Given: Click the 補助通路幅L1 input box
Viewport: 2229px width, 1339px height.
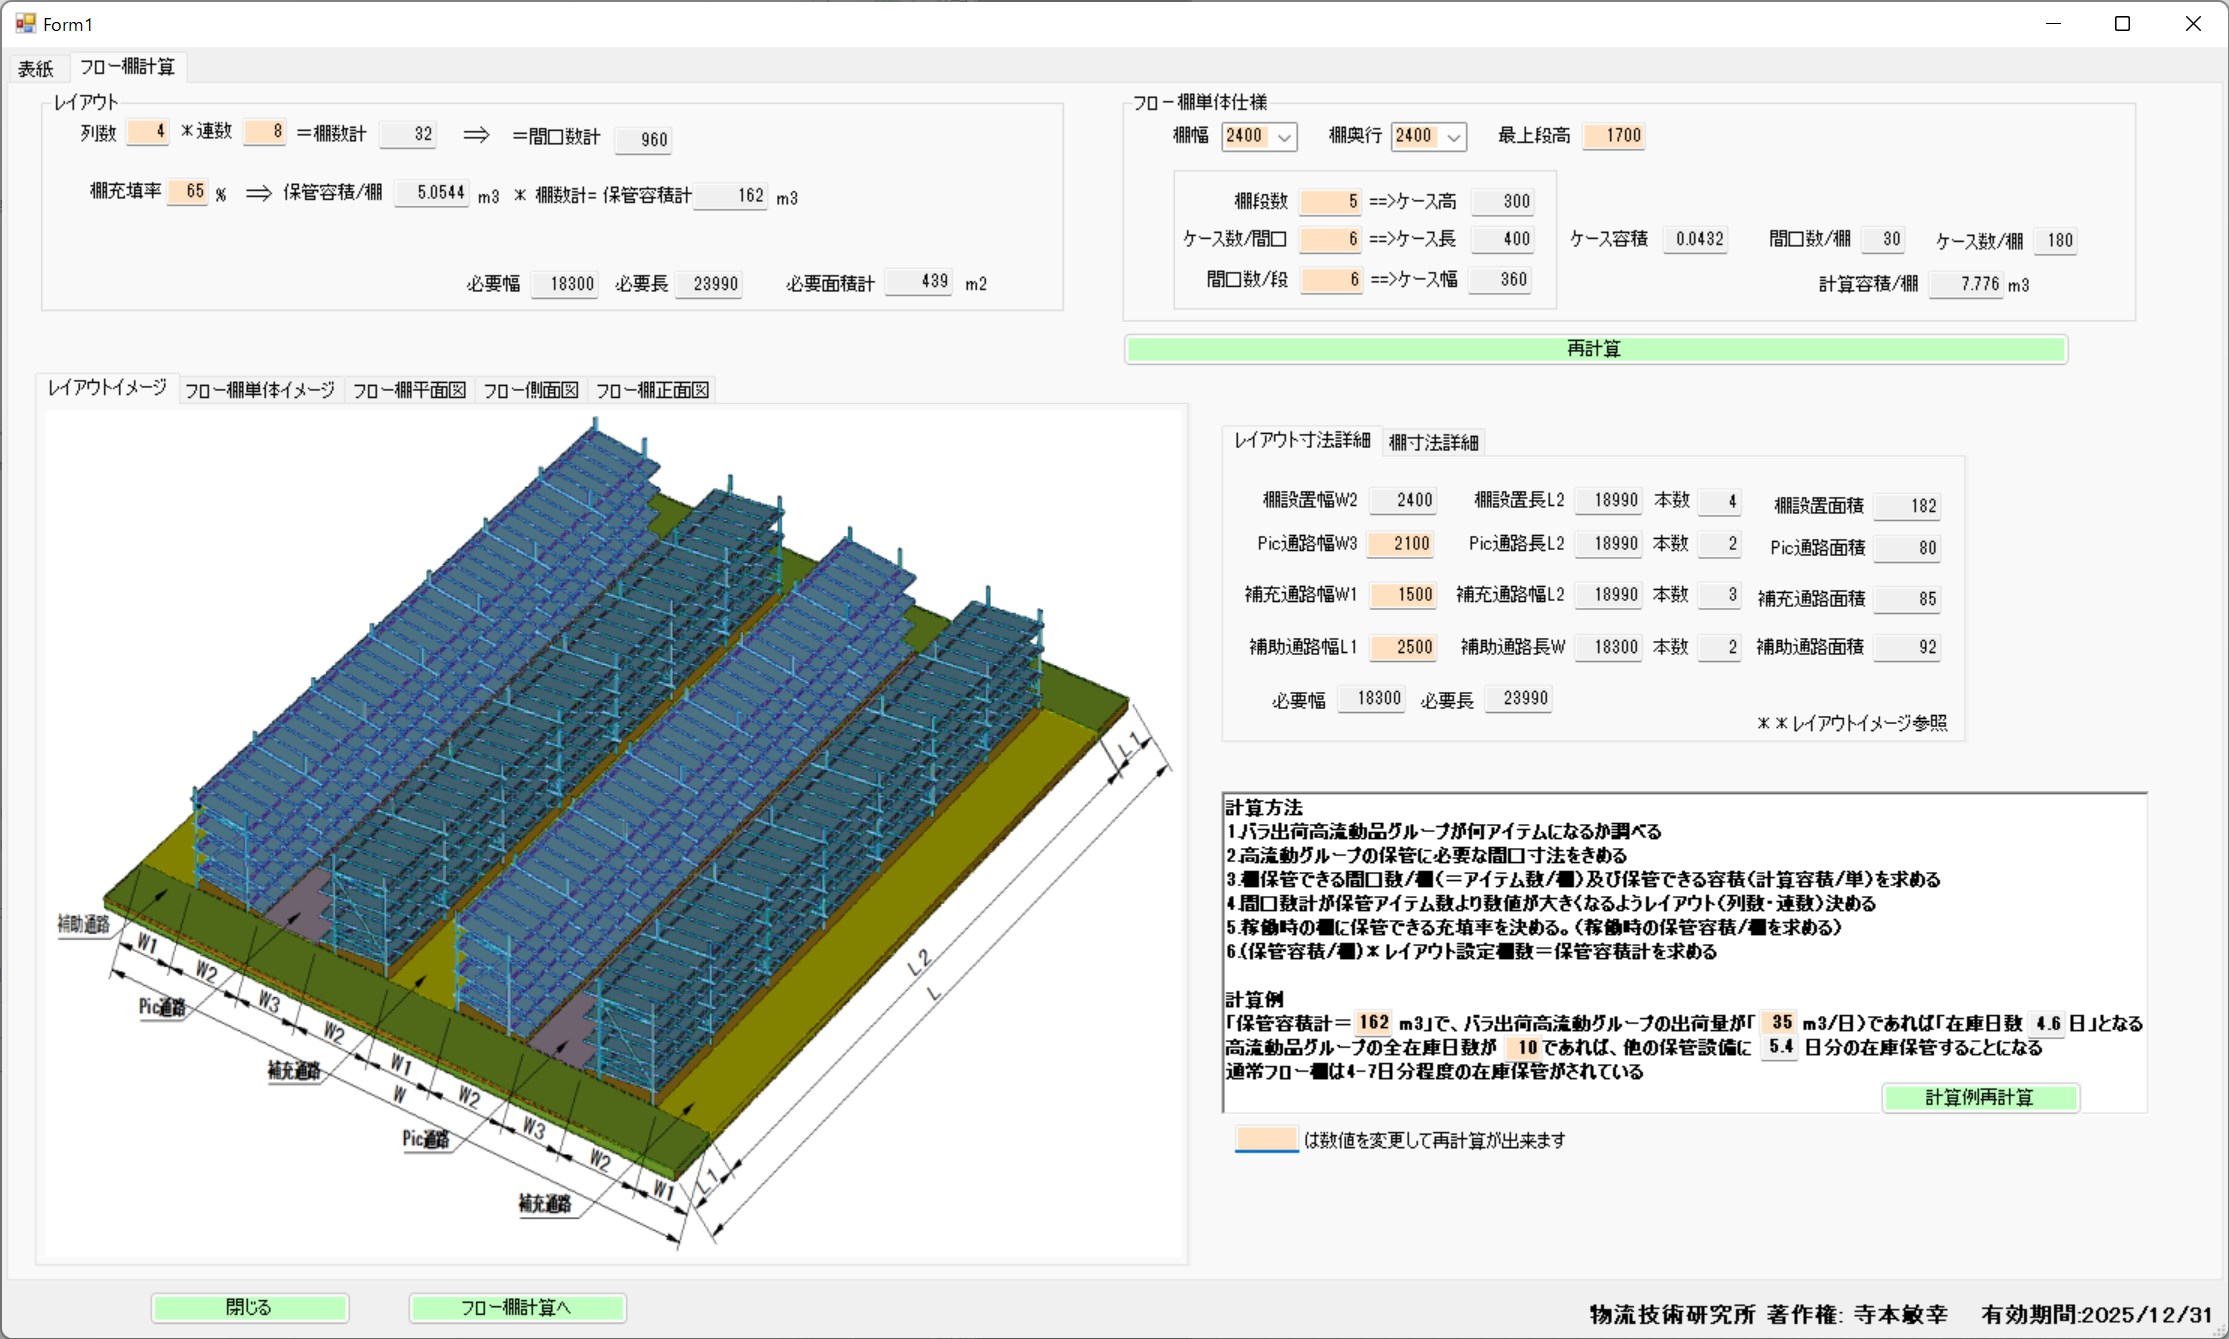Looking at the screenshot, I should tap(1403, 647).
